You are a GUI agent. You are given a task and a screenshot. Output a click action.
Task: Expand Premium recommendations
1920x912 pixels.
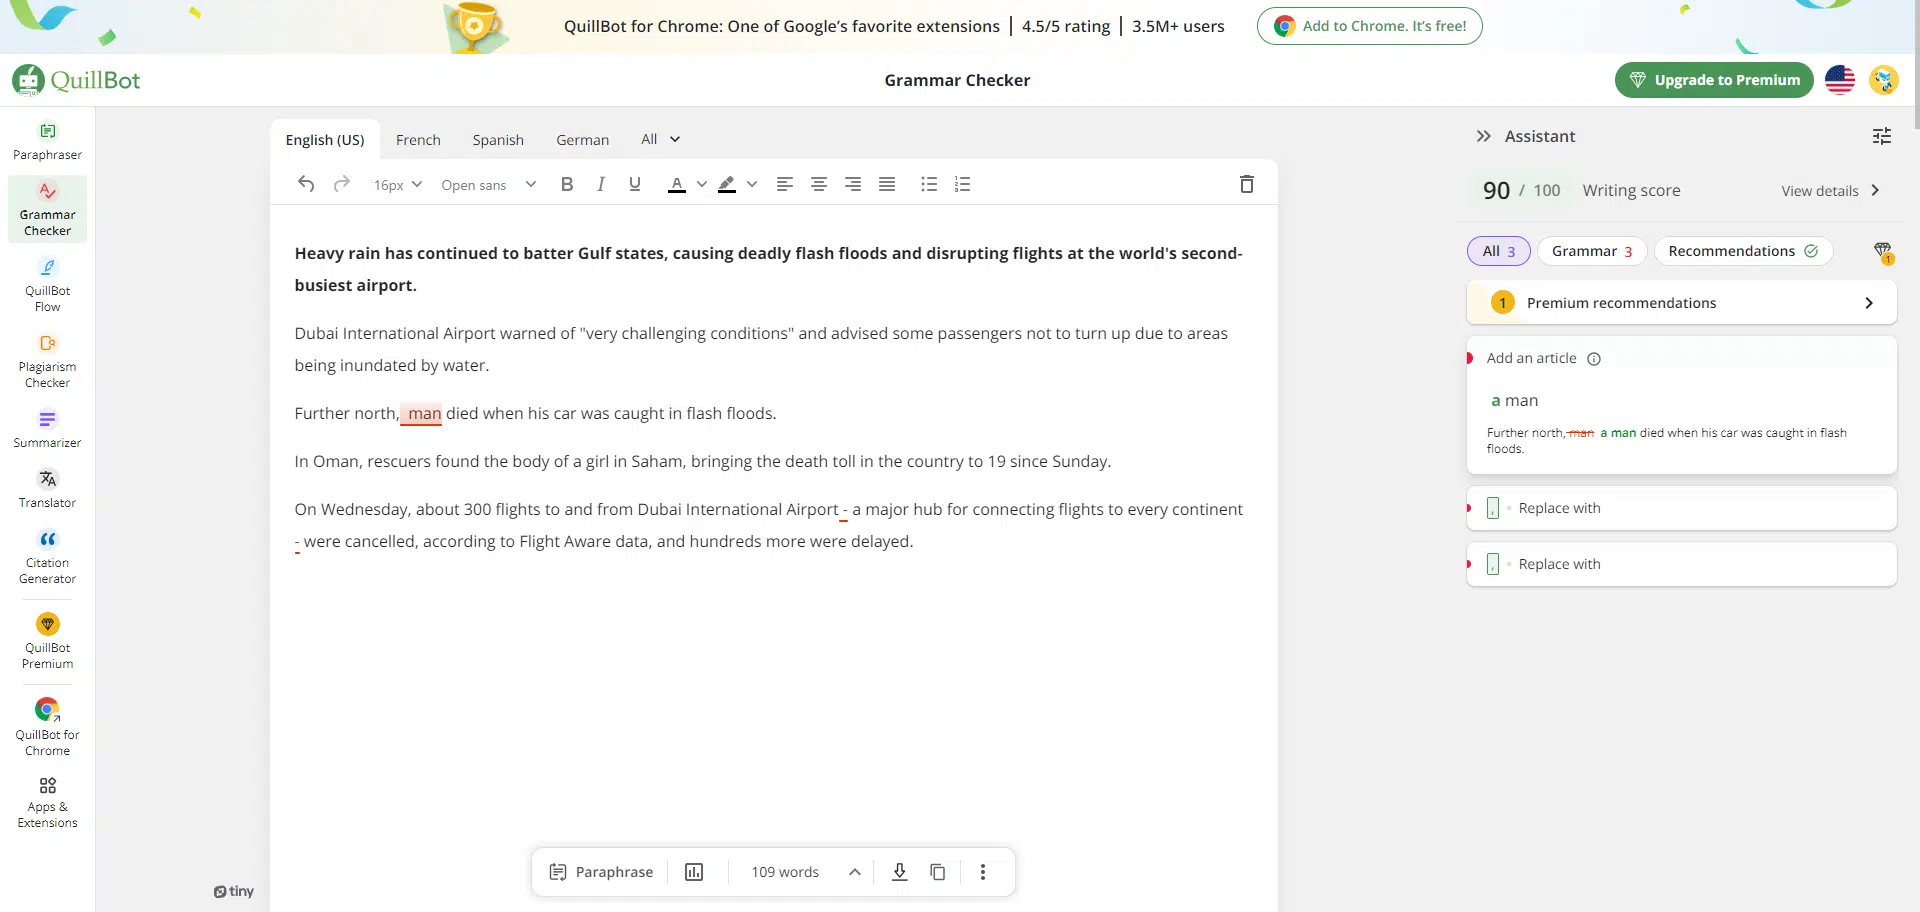pos(1681,303)
